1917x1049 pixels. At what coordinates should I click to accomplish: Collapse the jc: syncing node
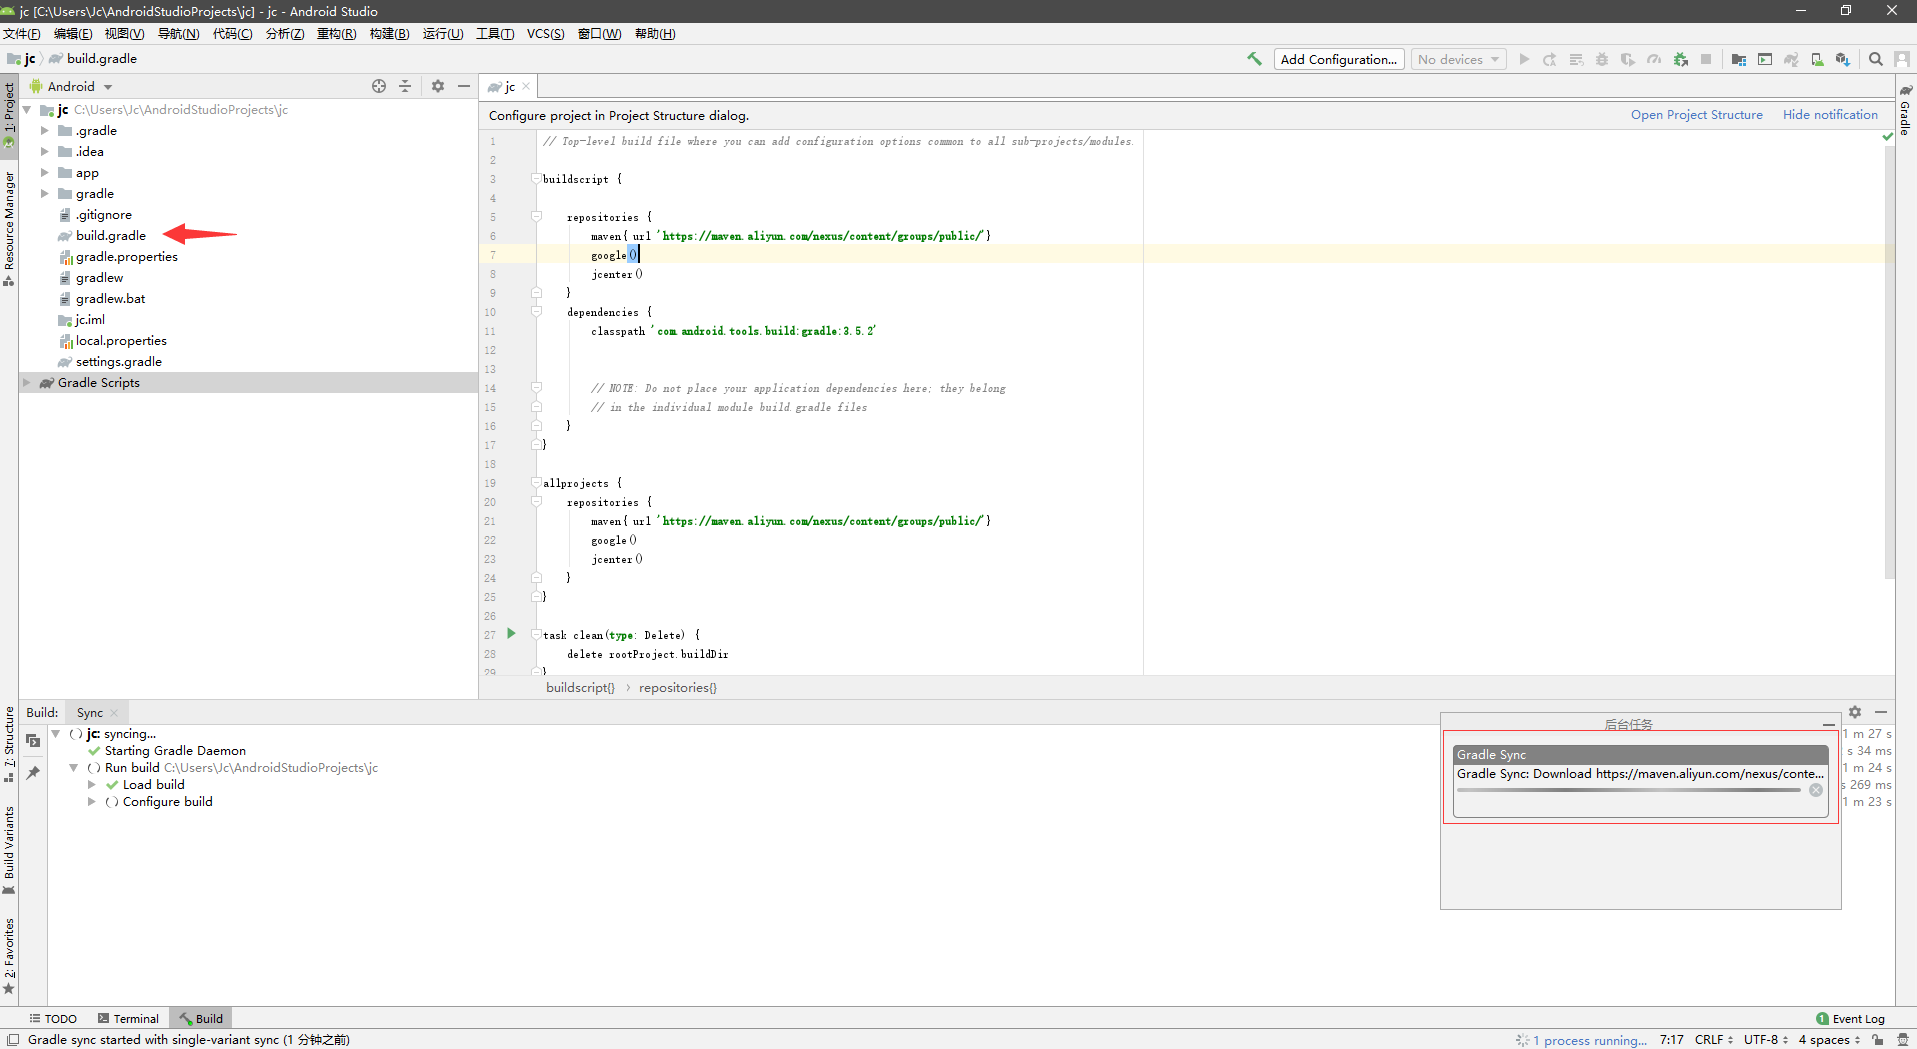pos(56,734)
